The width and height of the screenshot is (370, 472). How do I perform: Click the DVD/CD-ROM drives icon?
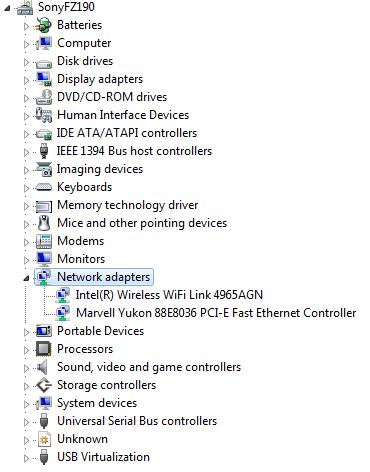[44, 97]
